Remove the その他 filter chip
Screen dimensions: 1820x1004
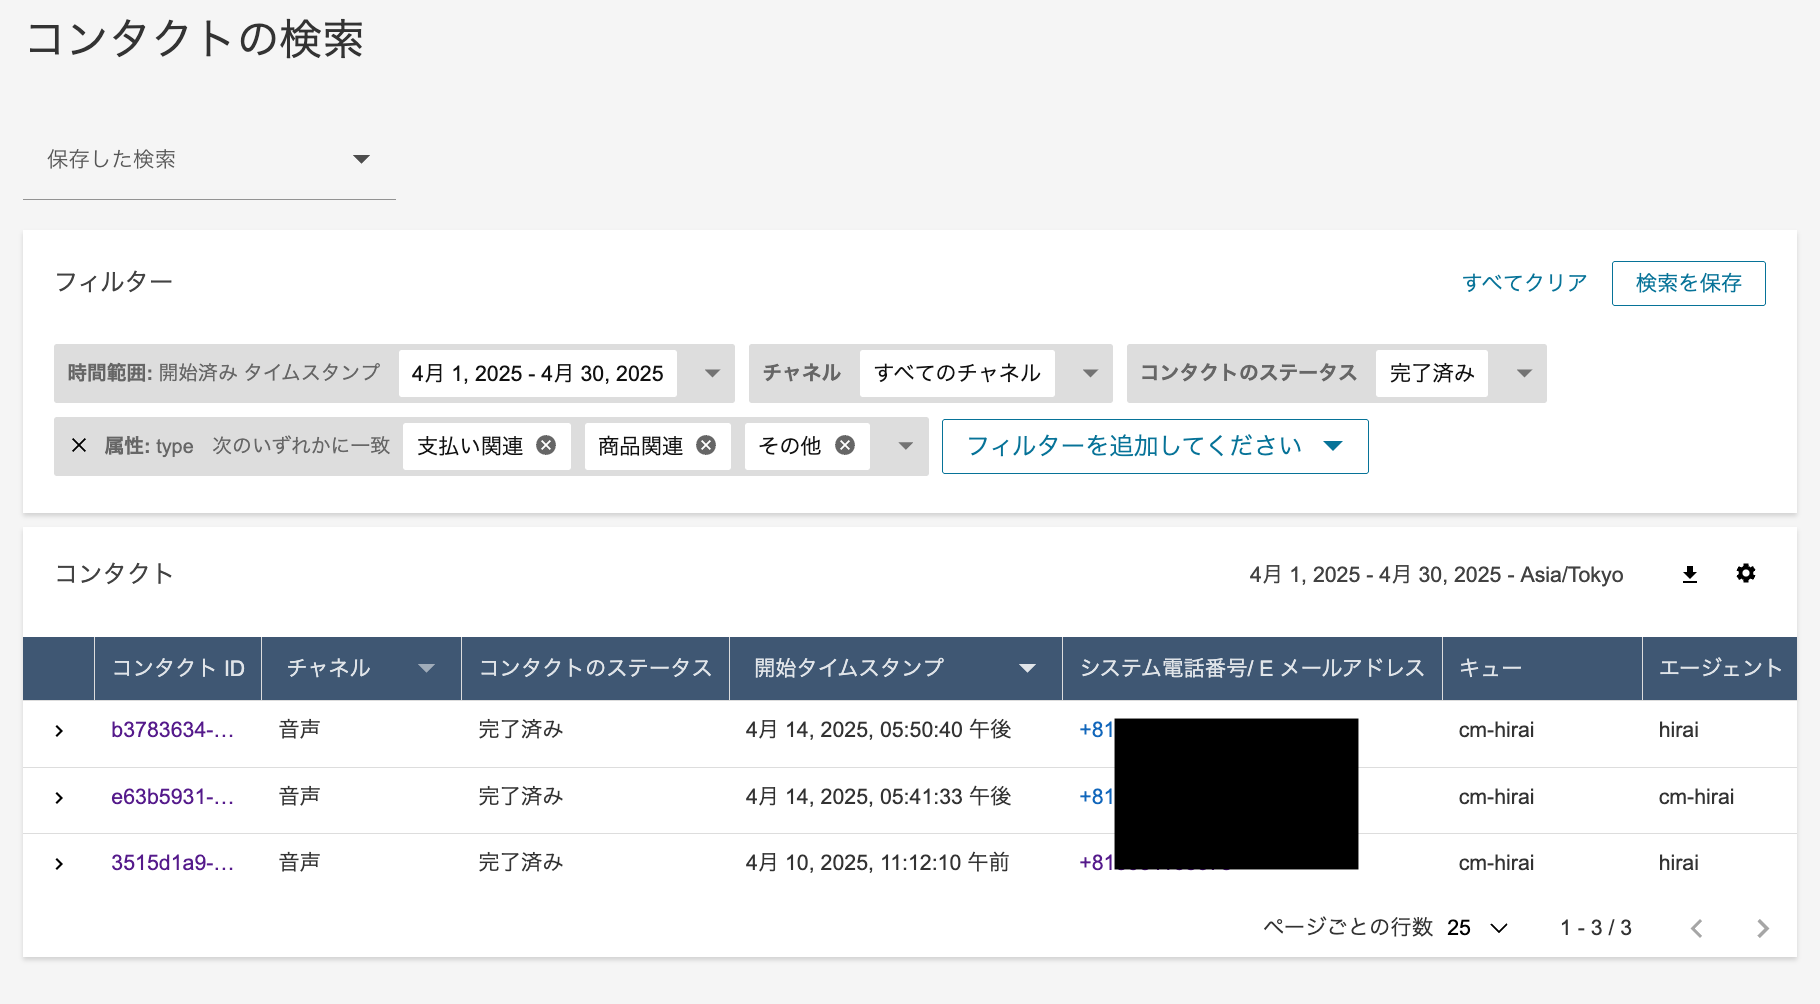(x=845, y=445)
